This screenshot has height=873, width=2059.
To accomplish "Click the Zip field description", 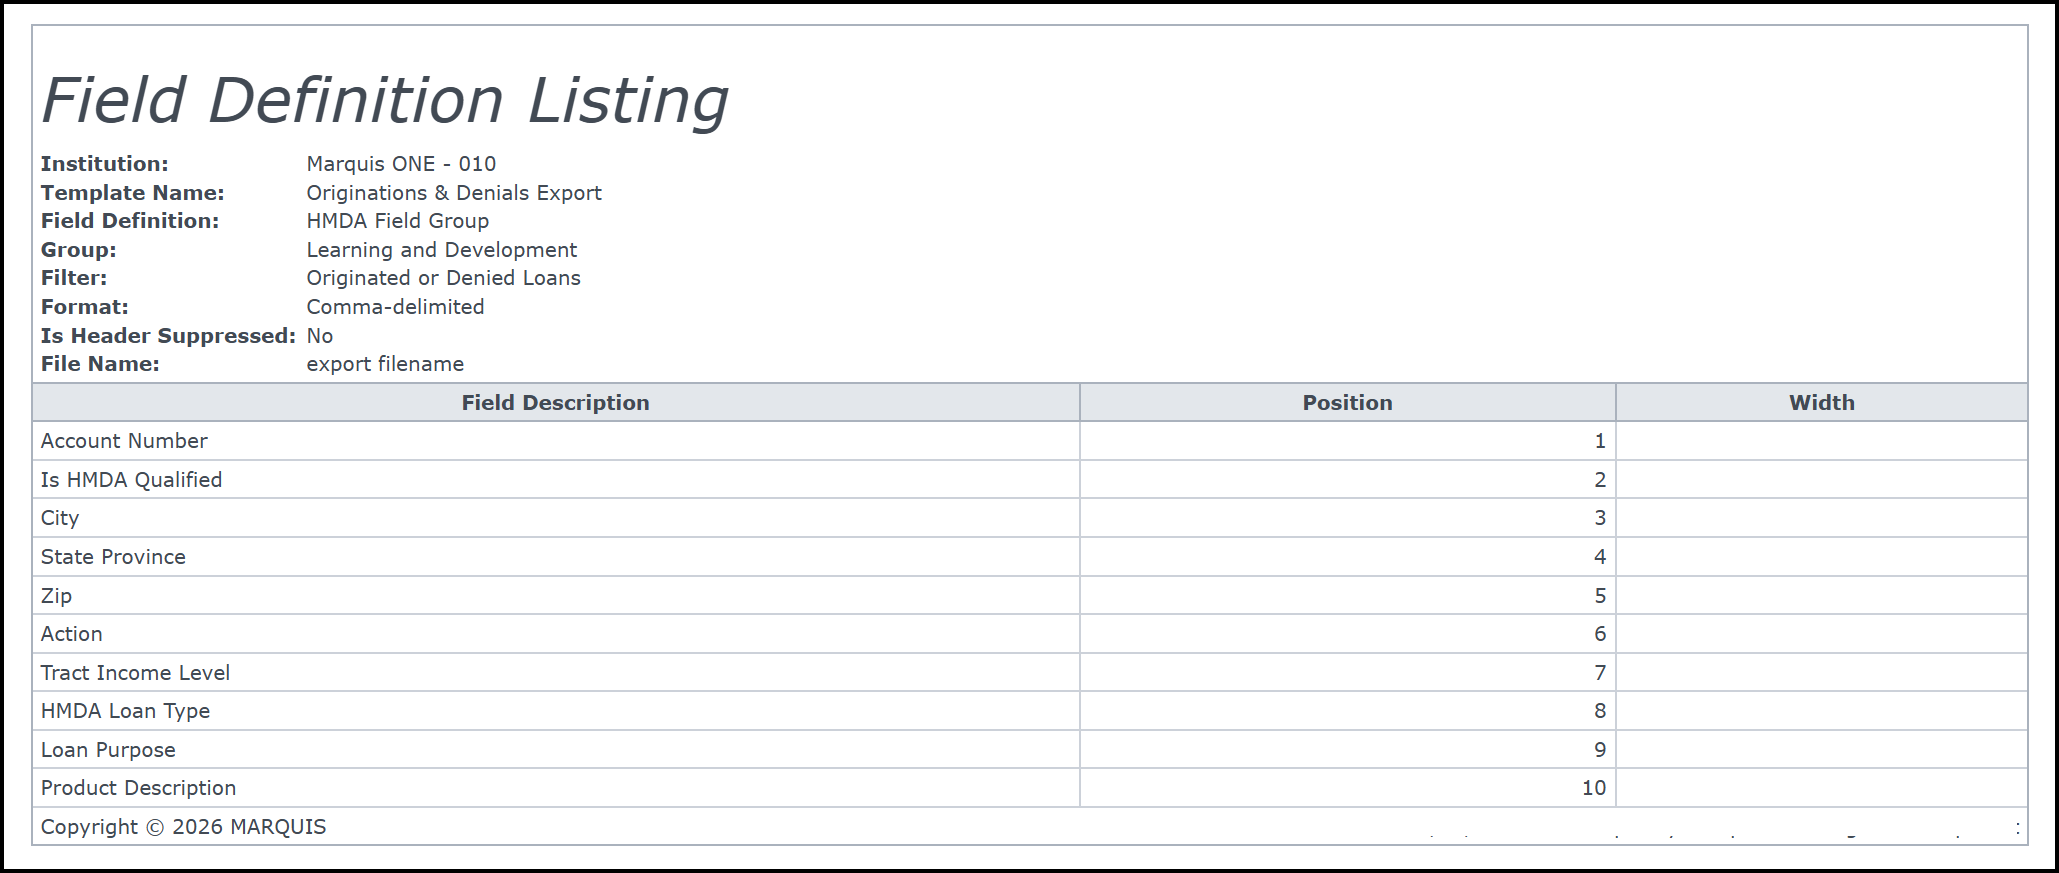I will 56,596.
